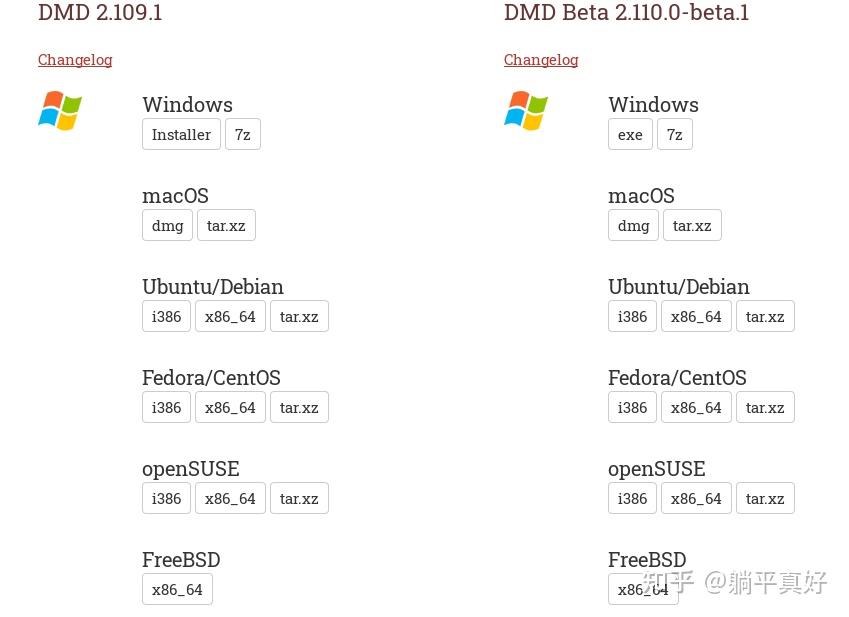Viewport: 849px width, 617px height.
Task: Get the Ubuntu/Debian x86_64 package for DMD Beta
Action: [x=696, y=316]
